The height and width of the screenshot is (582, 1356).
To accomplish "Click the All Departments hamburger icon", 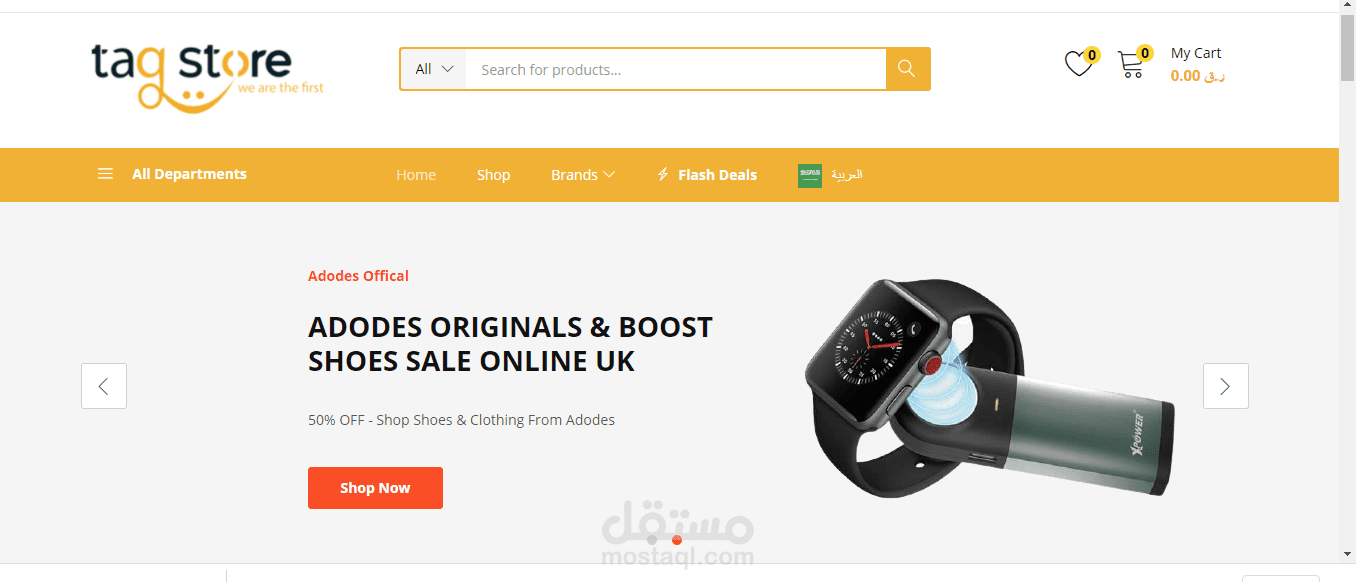I will (105, 174).
